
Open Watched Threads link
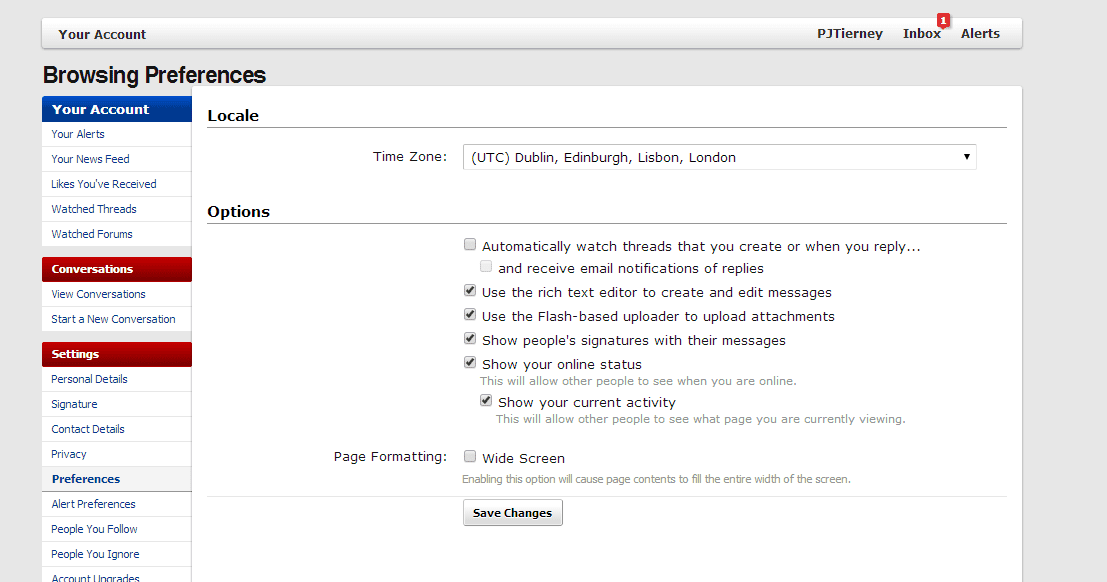click(x=94, y=209)
